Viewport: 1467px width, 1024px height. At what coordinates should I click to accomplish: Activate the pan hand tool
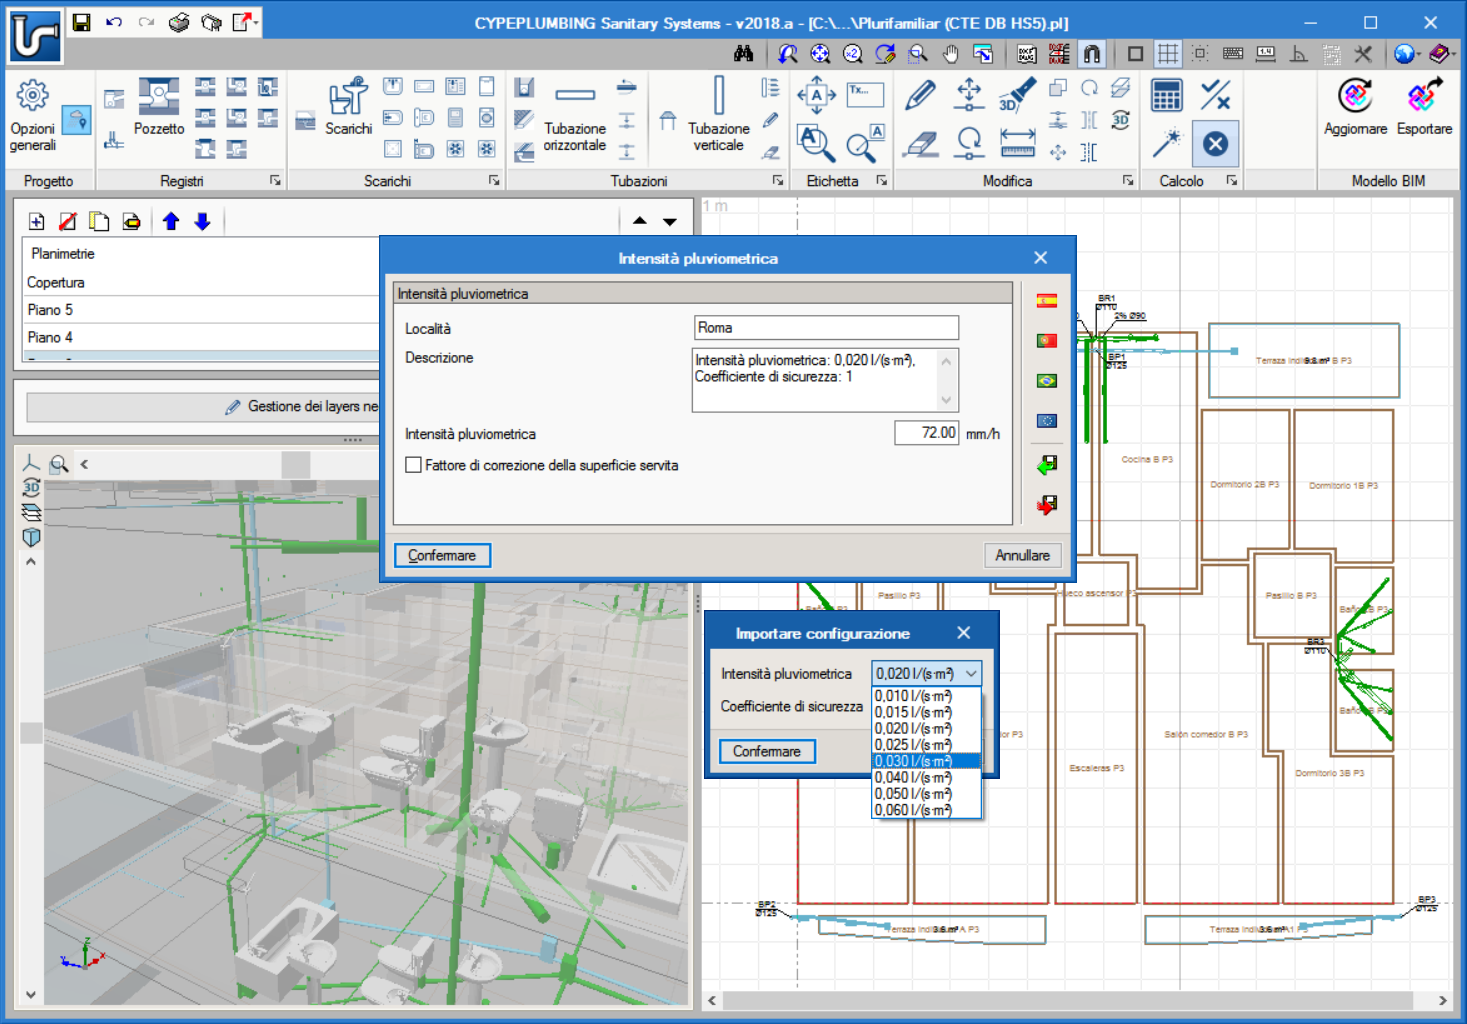(x=951, y=54)
